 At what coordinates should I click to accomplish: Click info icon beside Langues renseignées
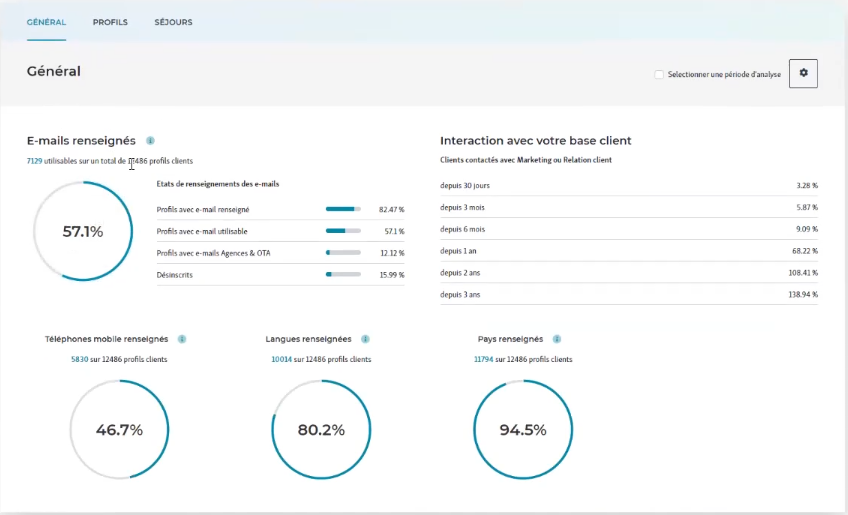click(366, 339)
